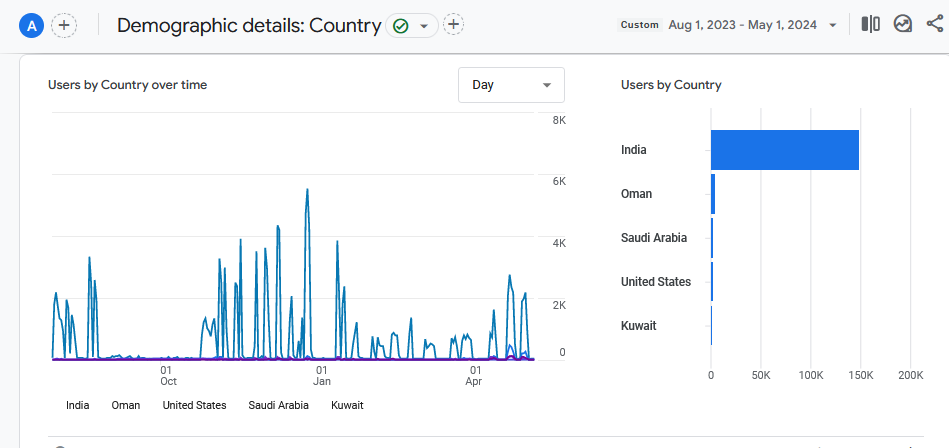Click the 'A' All Users segment badge

pos(32,26)
